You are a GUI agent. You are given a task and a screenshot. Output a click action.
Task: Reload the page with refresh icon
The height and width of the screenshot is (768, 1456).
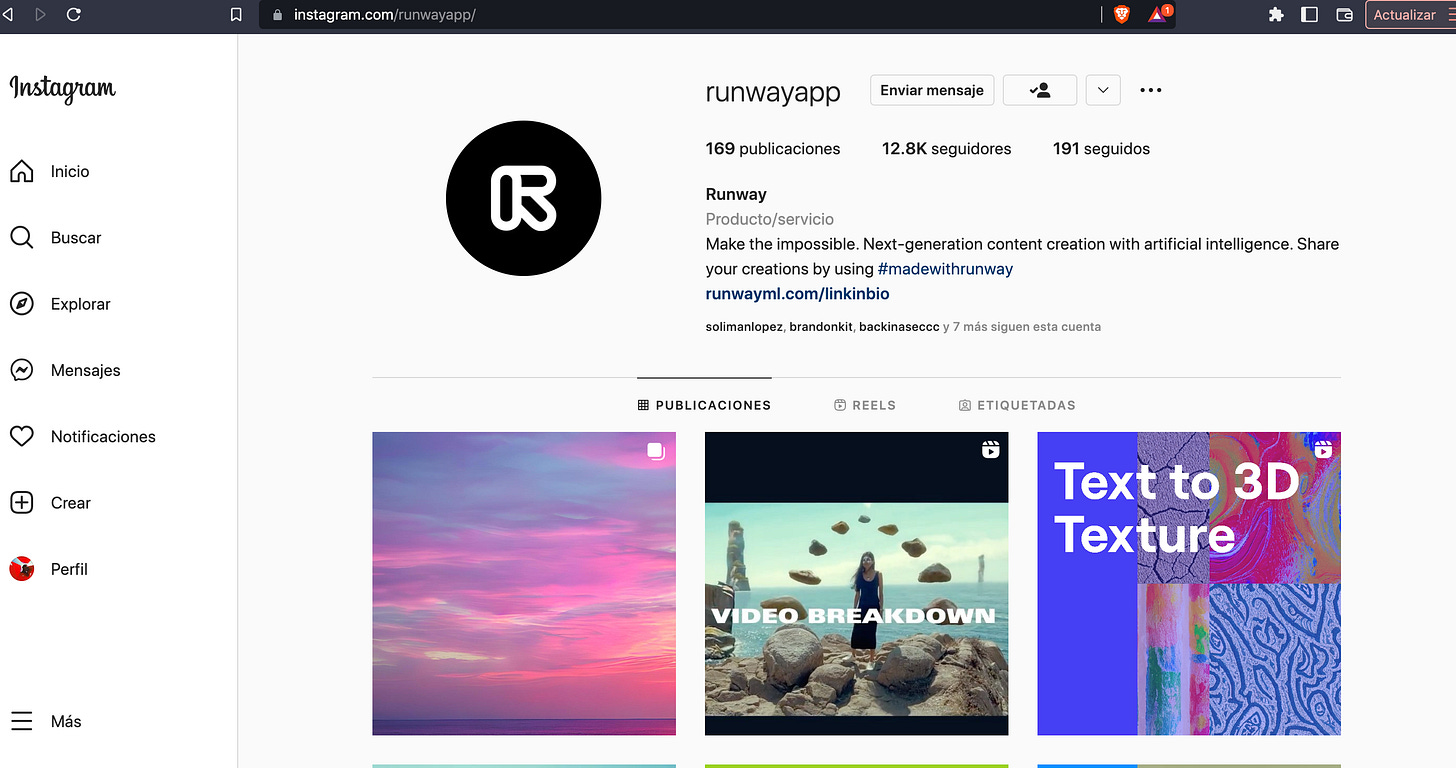[x=73, y=15]
